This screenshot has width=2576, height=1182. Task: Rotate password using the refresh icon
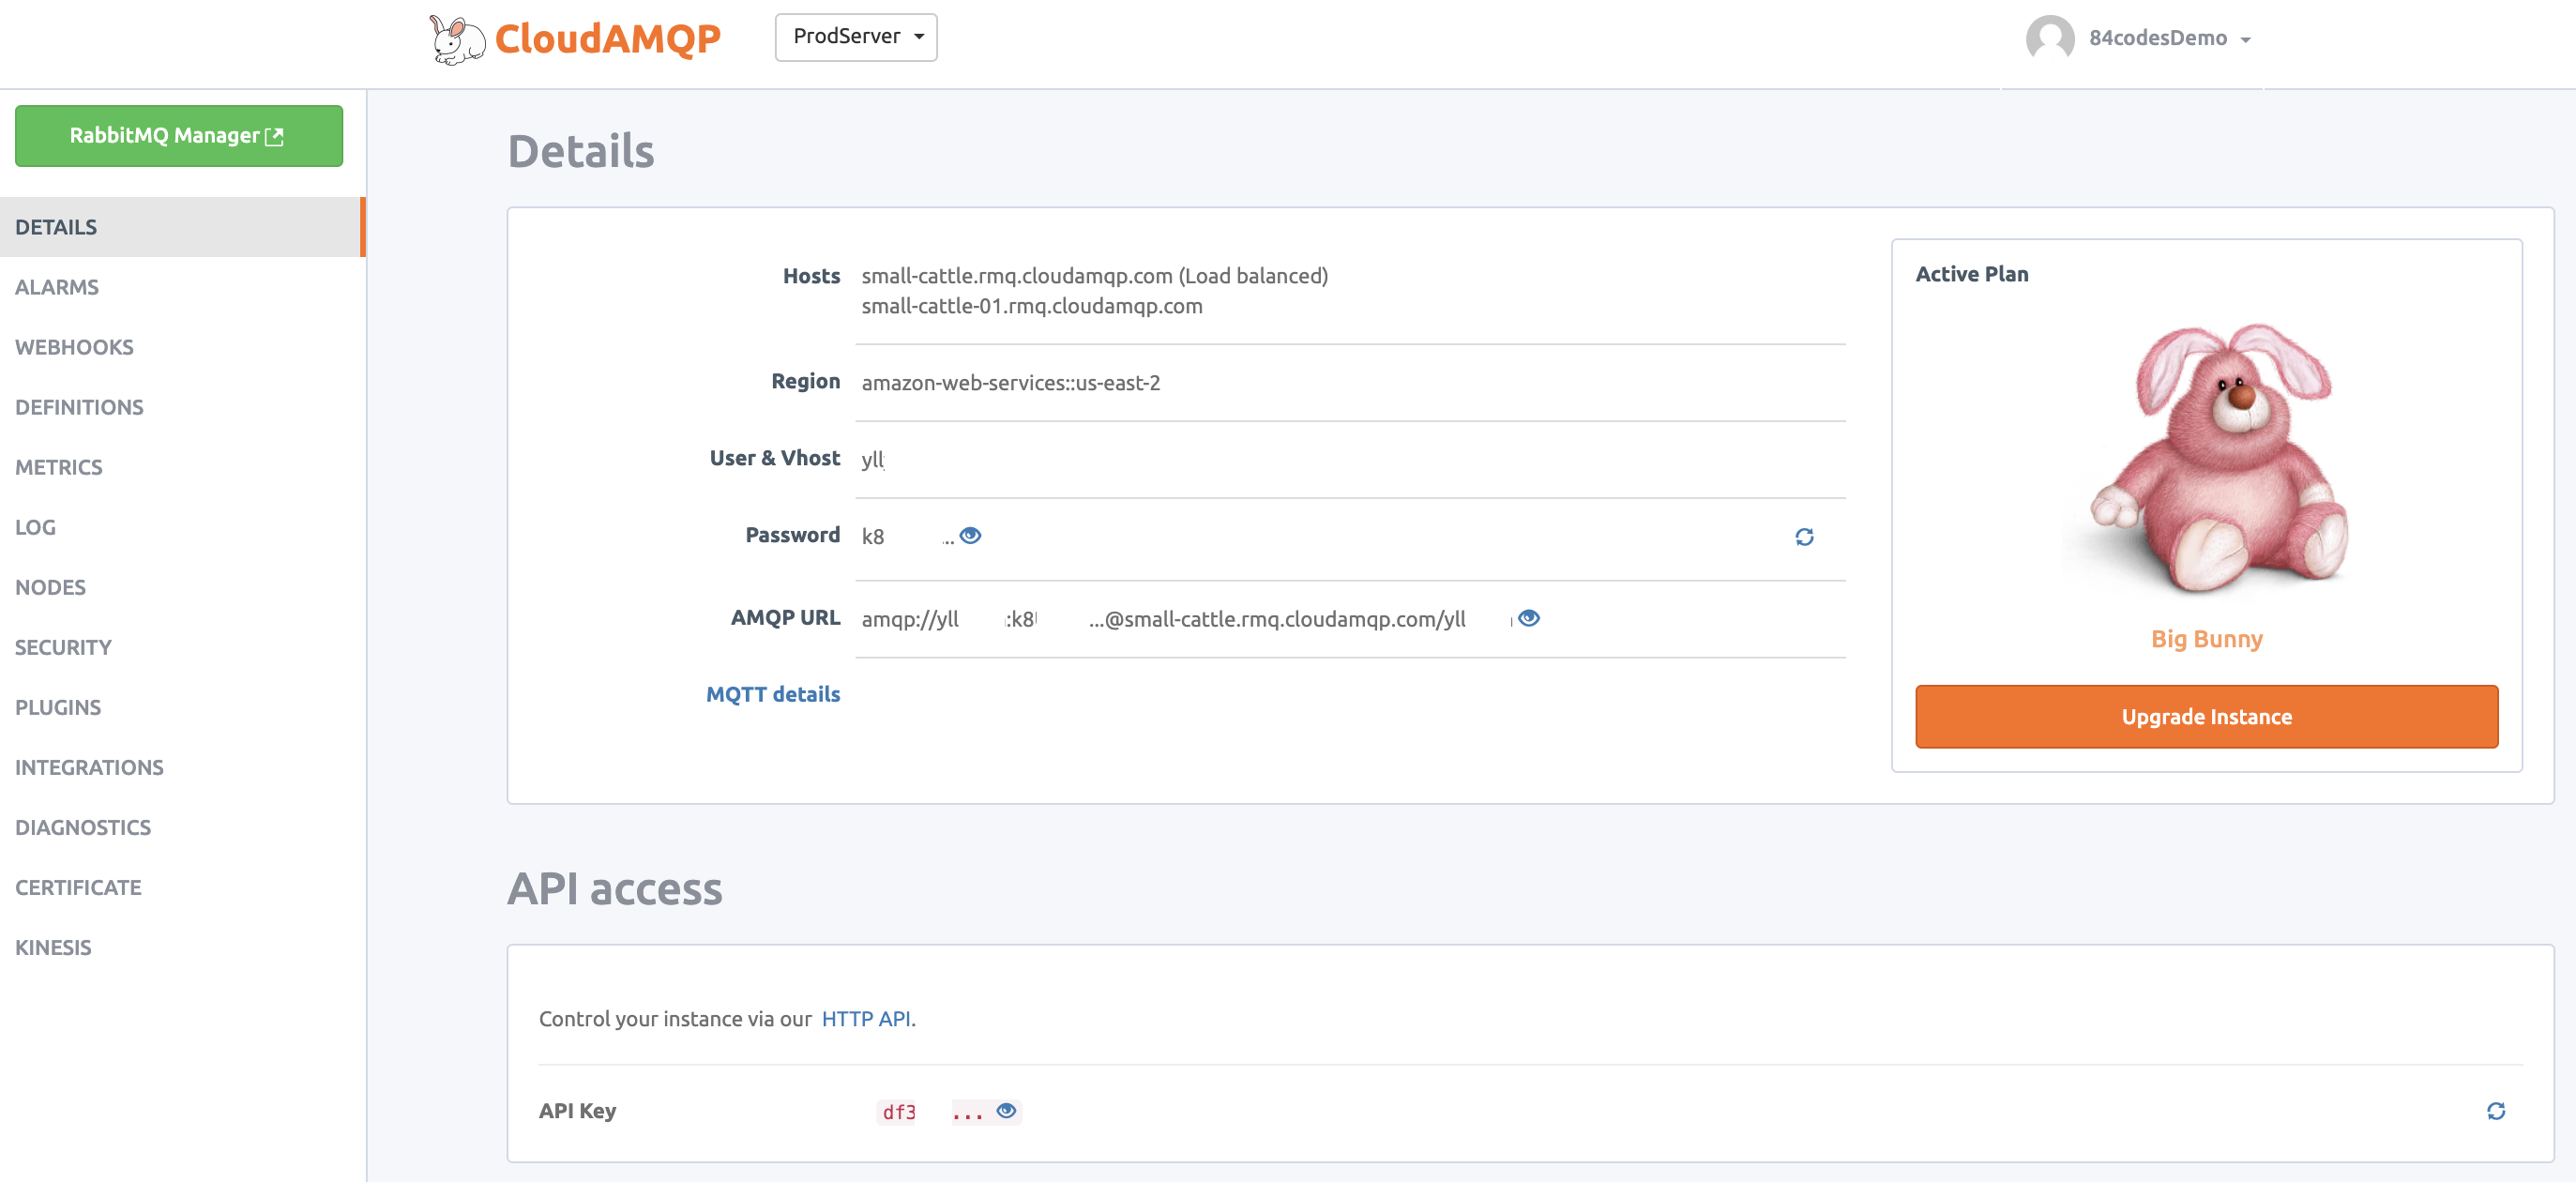1804,537
